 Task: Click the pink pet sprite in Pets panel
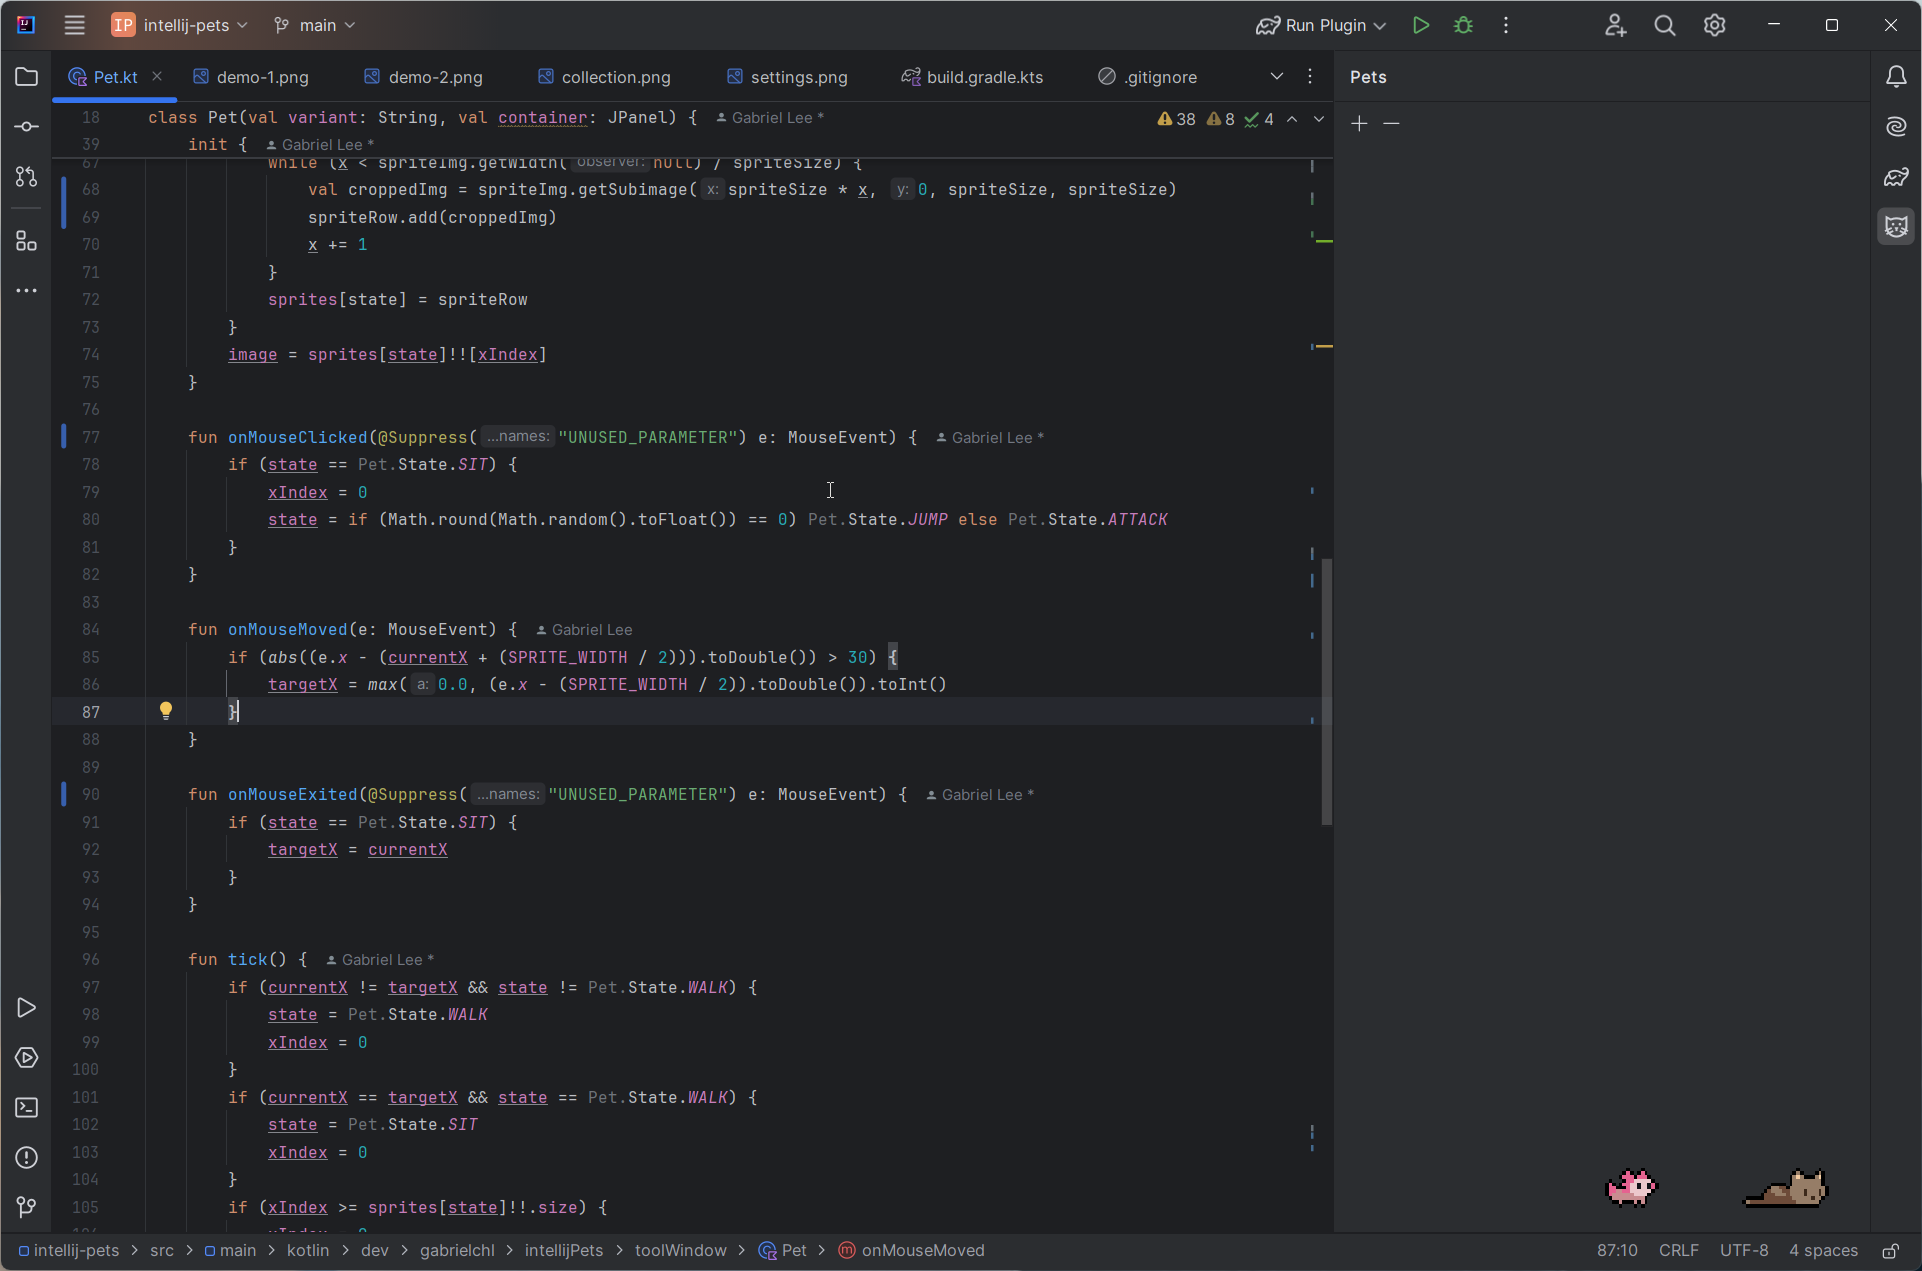click(1631, 1188)
